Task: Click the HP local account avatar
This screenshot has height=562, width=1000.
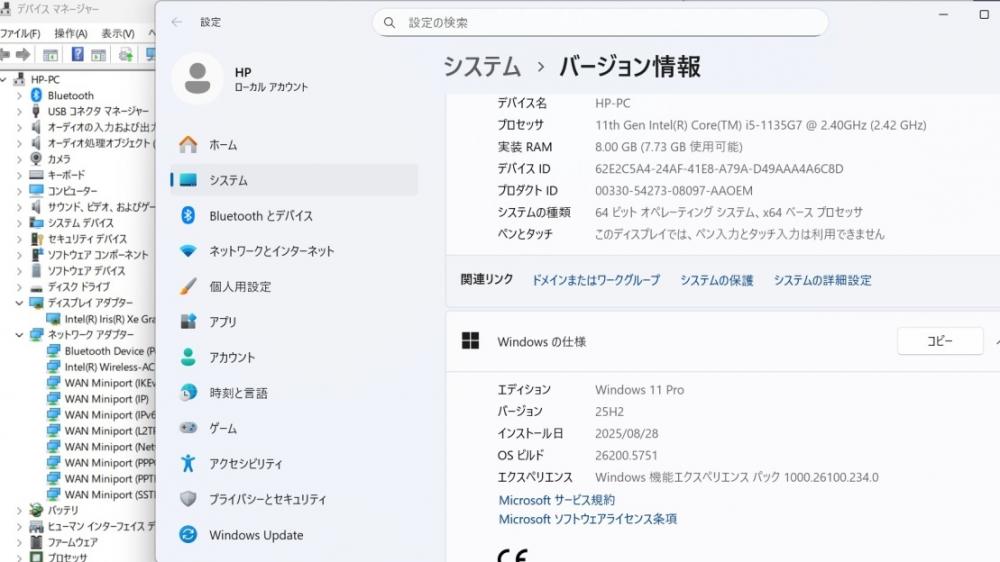Action: coord(198,78)
